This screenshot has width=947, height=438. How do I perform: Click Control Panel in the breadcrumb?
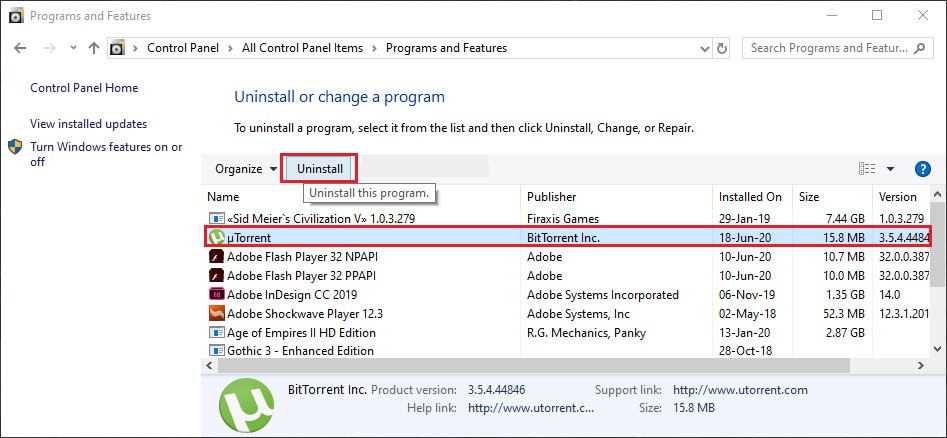(183, 48)
